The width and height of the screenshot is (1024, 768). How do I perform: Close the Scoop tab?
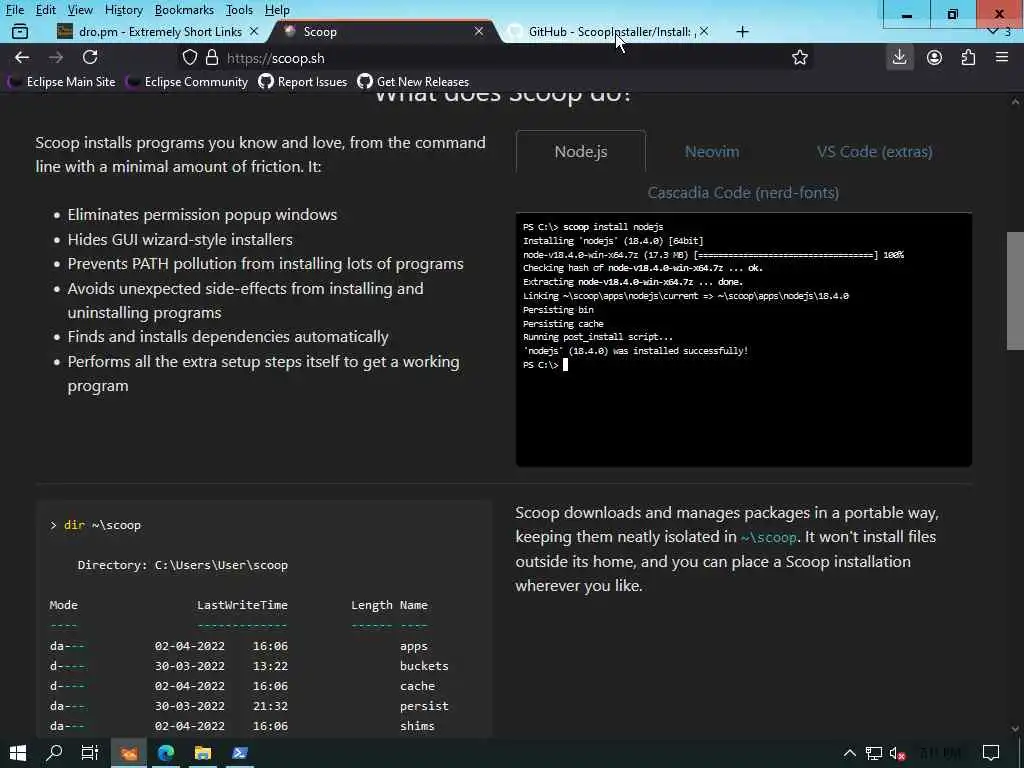(479, 31)
